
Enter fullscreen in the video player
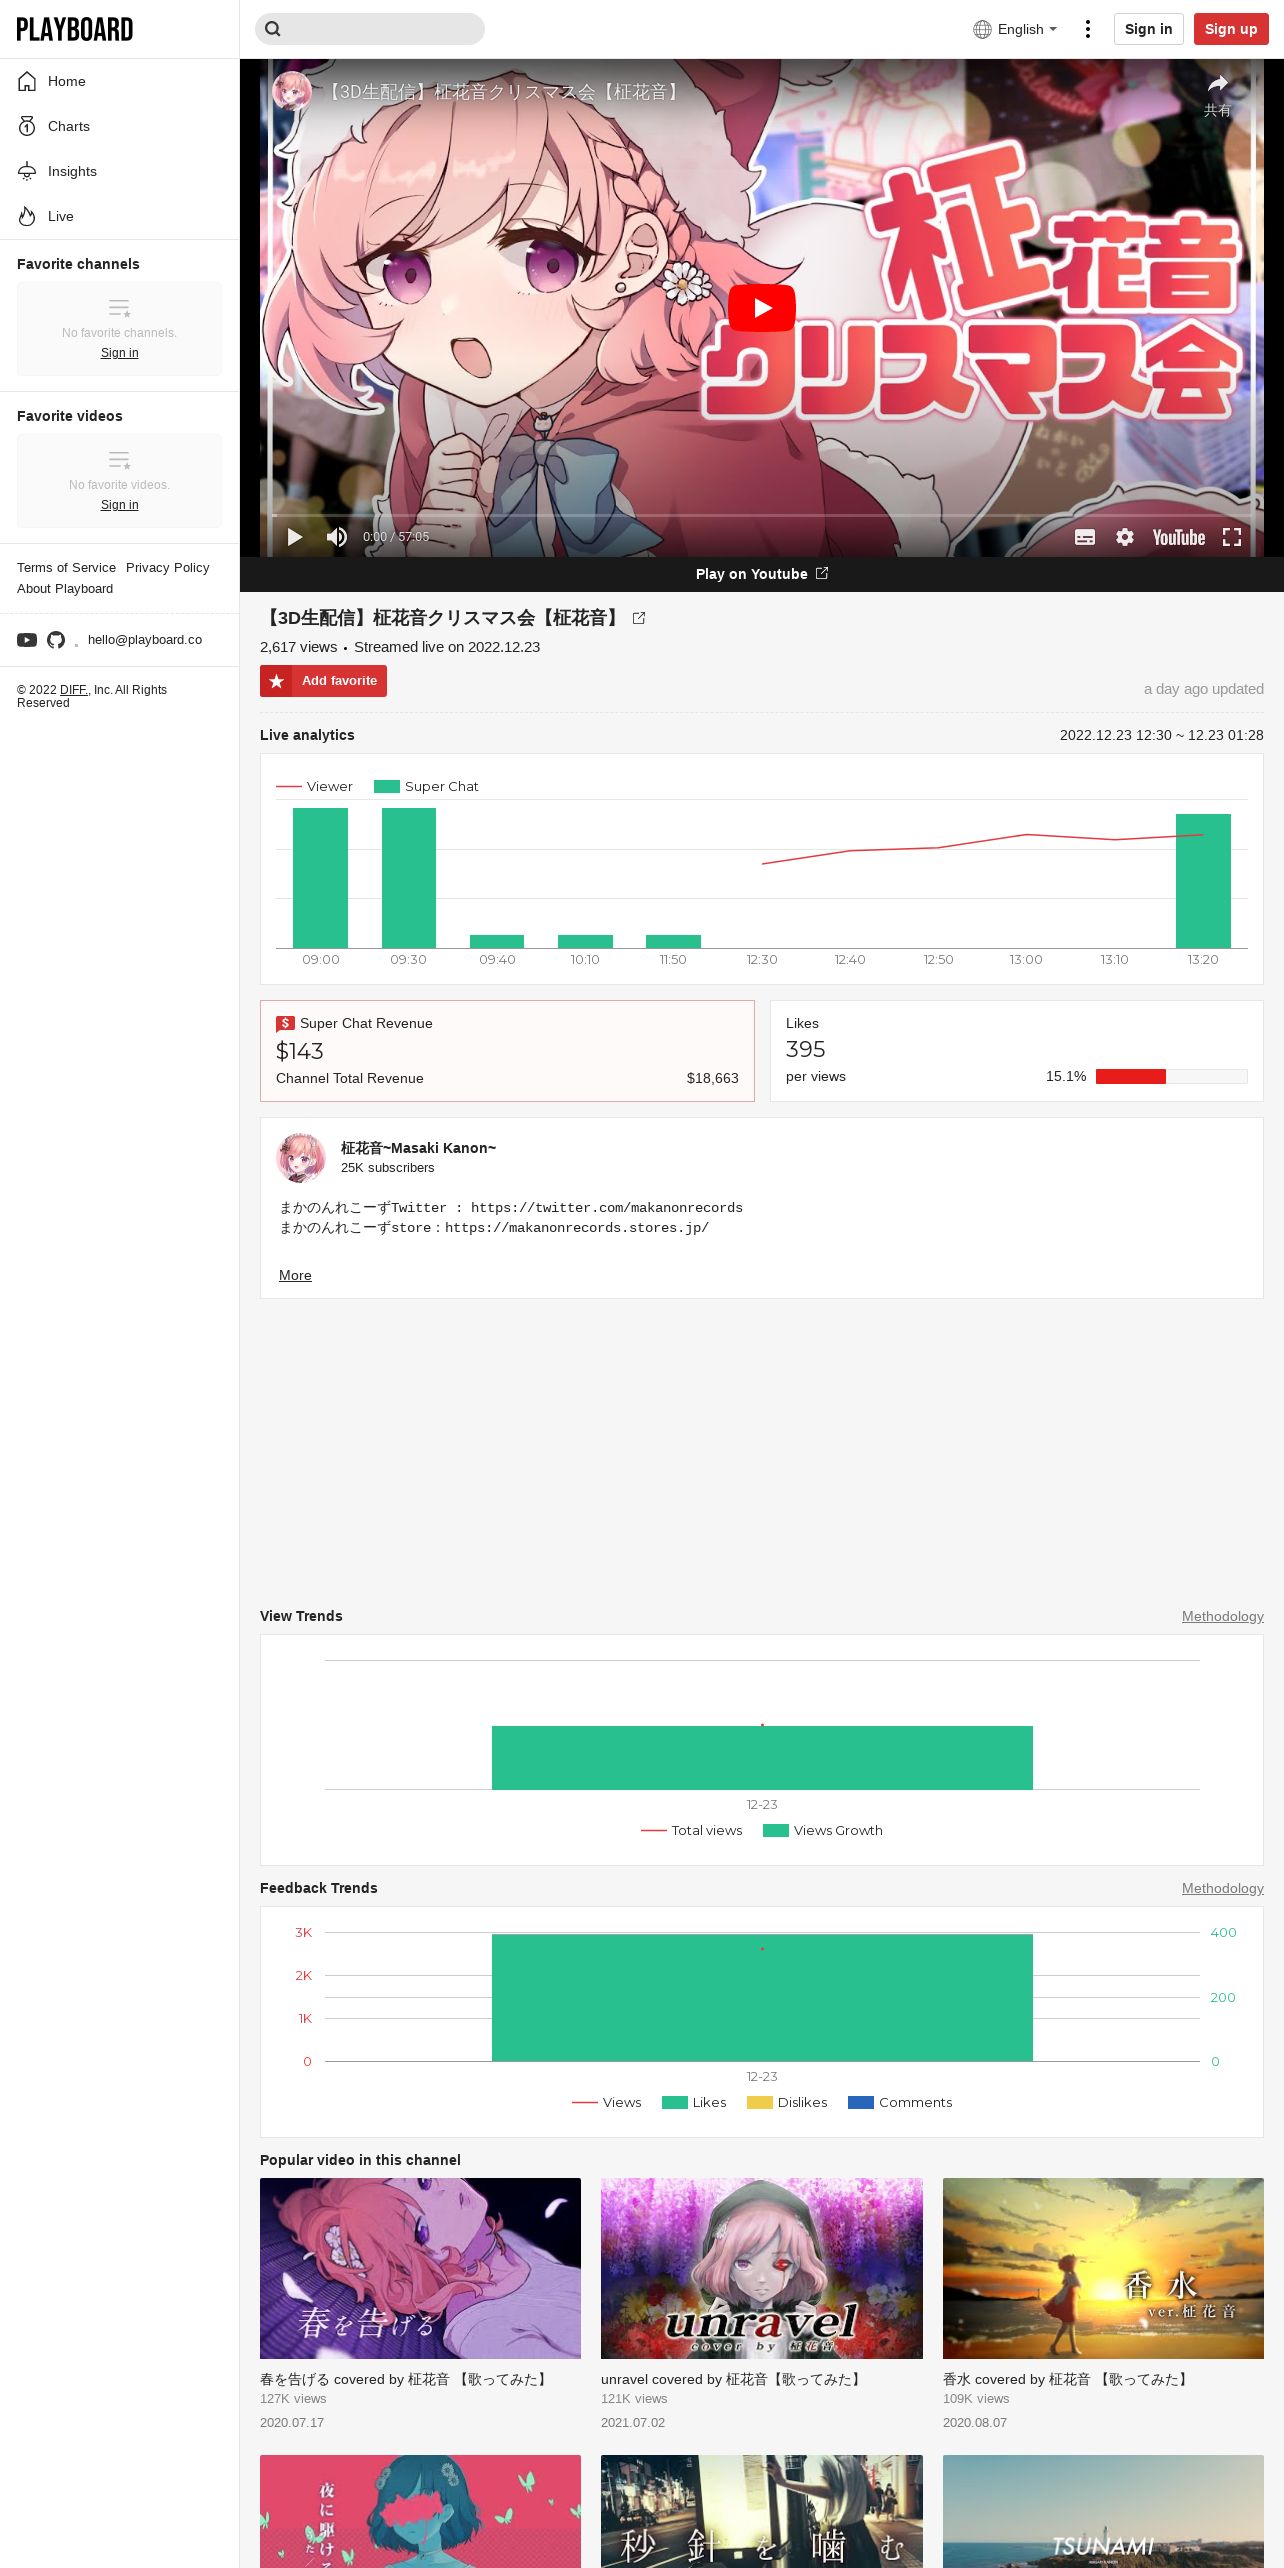[1232, 537]
